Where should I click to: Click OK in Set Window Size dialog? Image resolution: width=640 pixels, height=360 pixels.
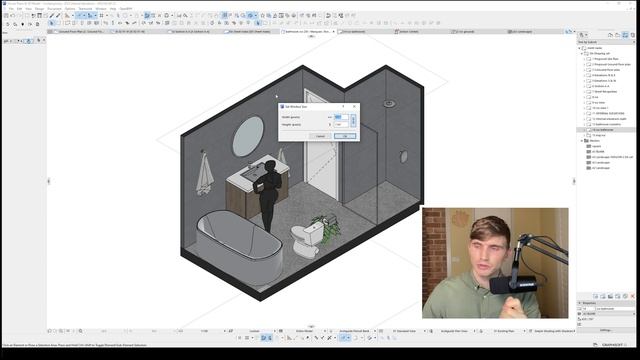point(345,136)
